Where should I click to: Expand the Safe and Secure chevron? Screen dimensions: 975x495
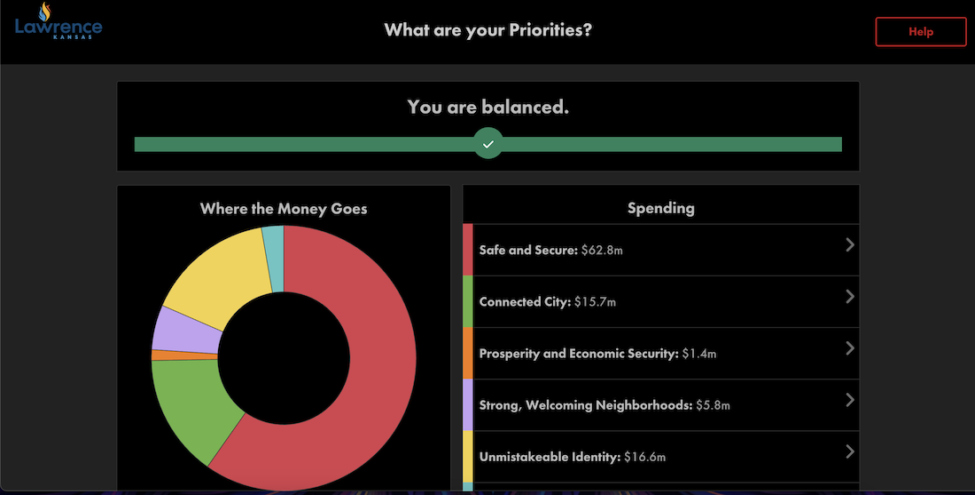click(x=849, y=245)
